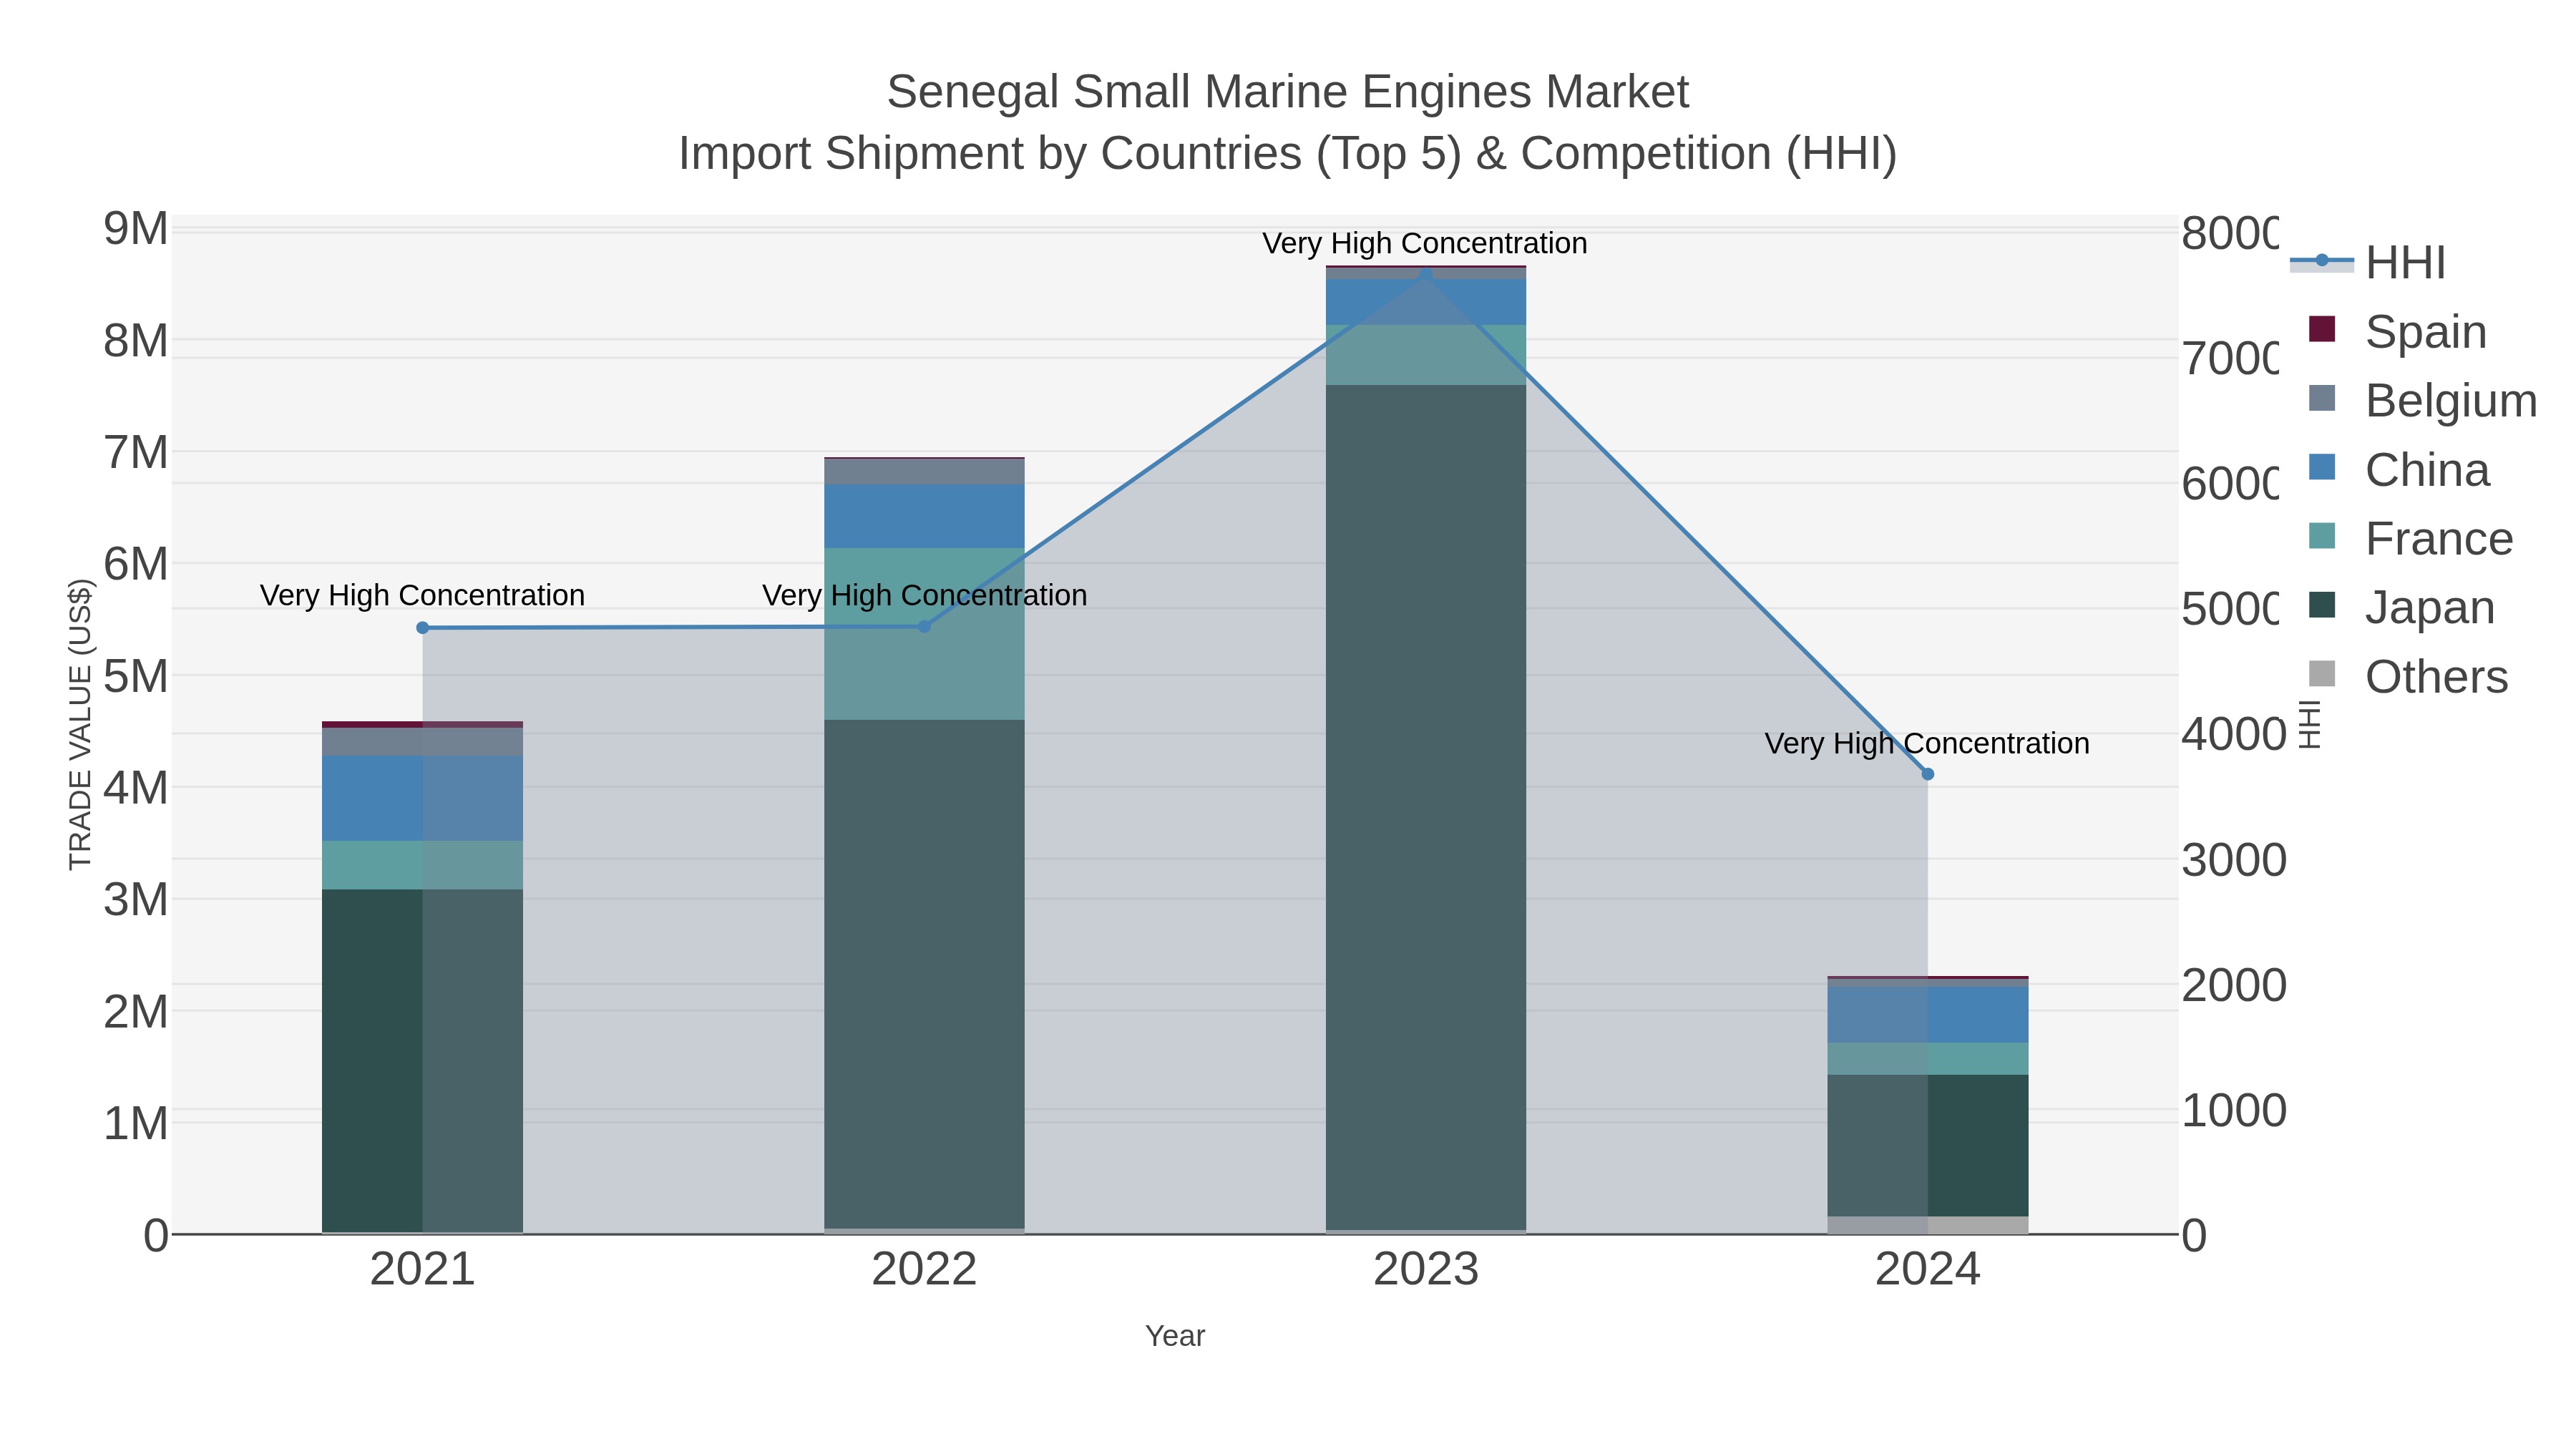Click the 2024 x-axis year label

1928,1270
